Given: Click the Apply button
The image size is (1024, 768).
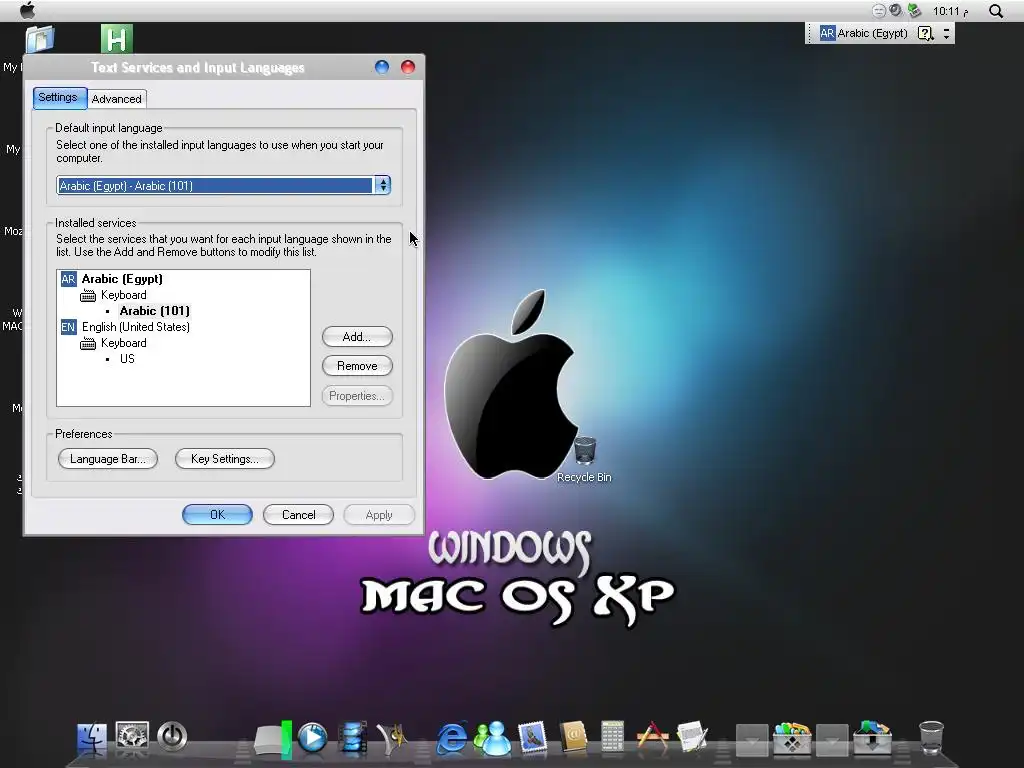Looking at the screenshot, I should point(379,515).
